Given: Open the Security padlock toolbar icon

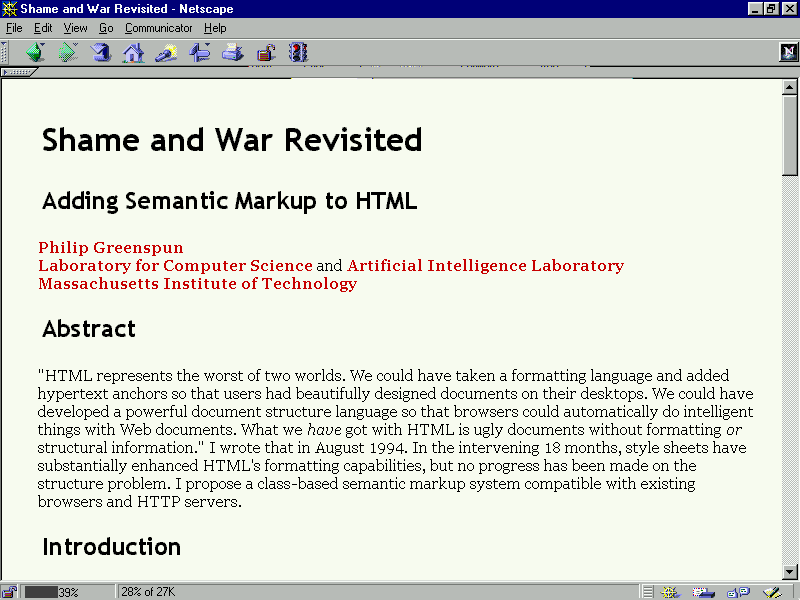Looking at the screenshot, I should [x=265, y=53].
